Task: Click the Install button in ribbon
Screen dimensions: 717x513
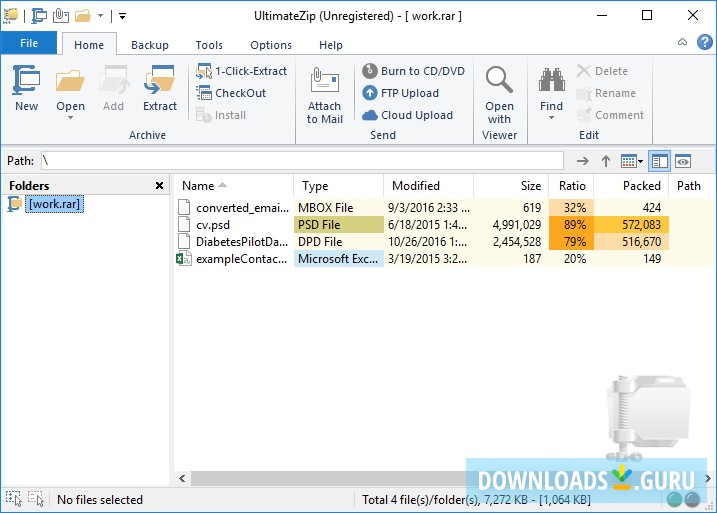Action: 221,115
